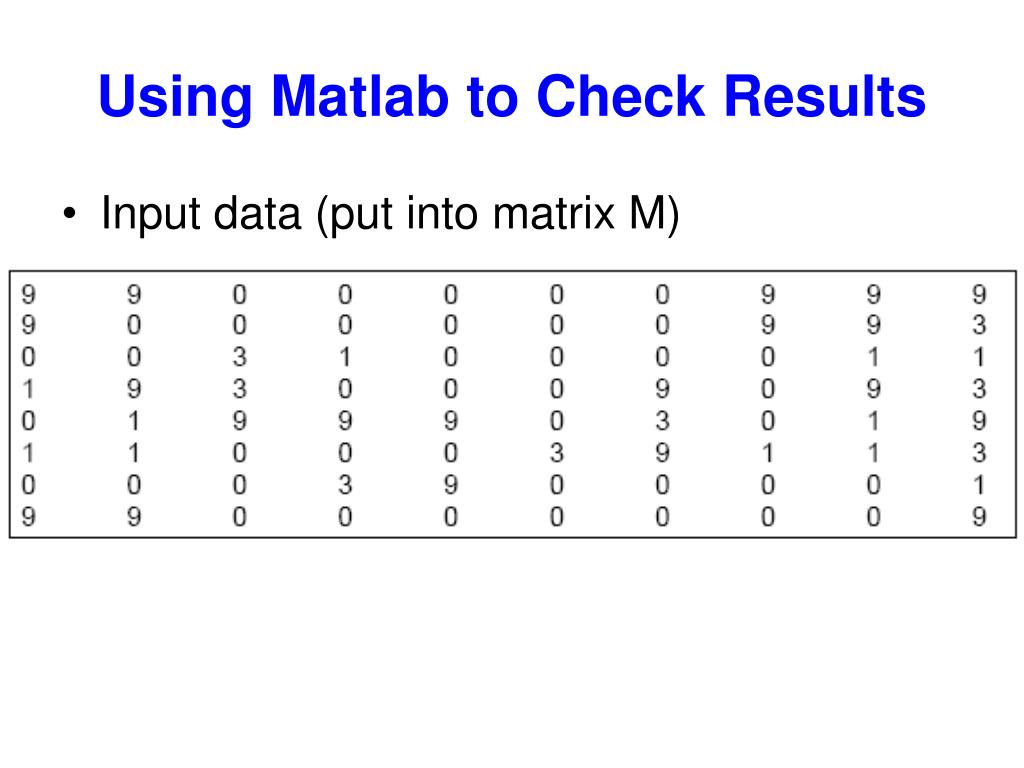Click the only 3 in the fifth matrix row
1024x768 pixels.
point(662,421)
